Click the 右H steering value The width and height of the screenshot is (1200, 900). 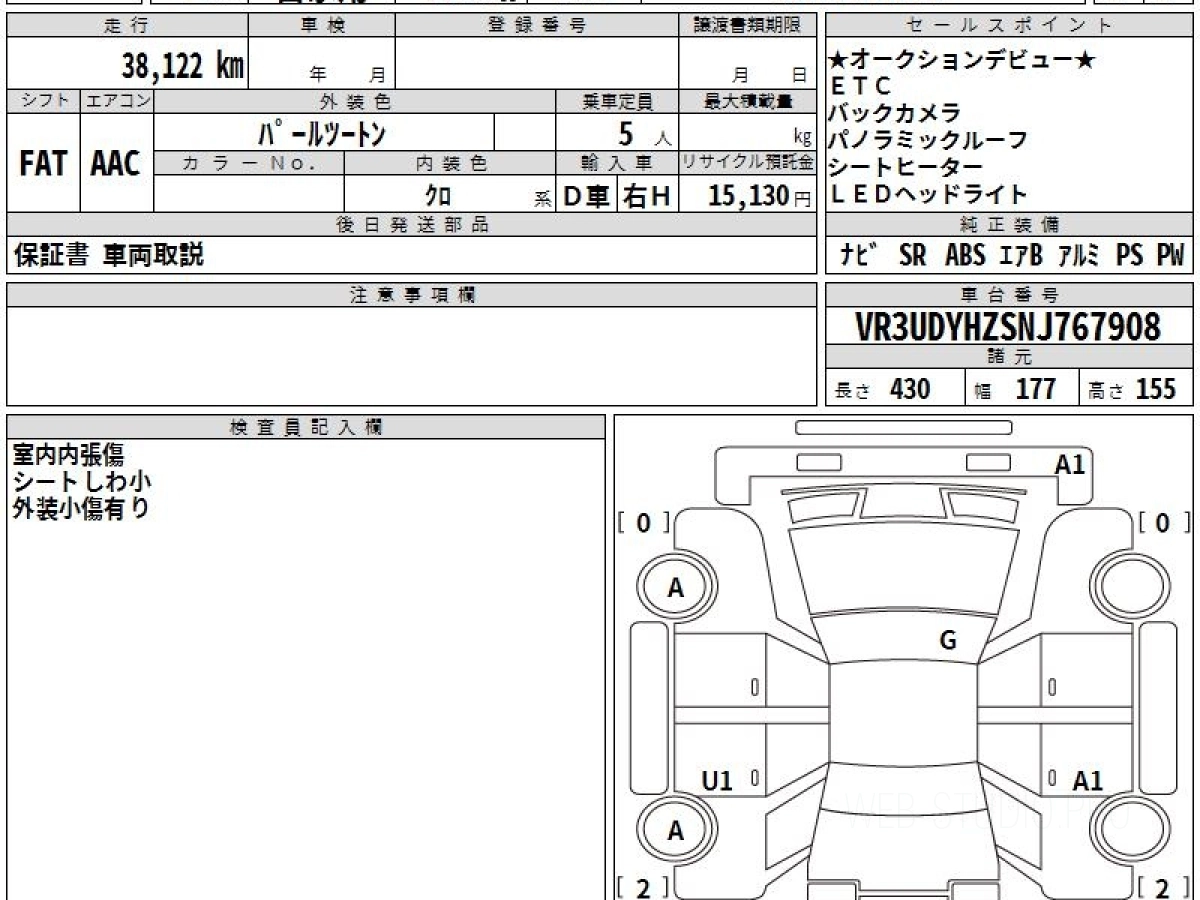click(647, 196)
